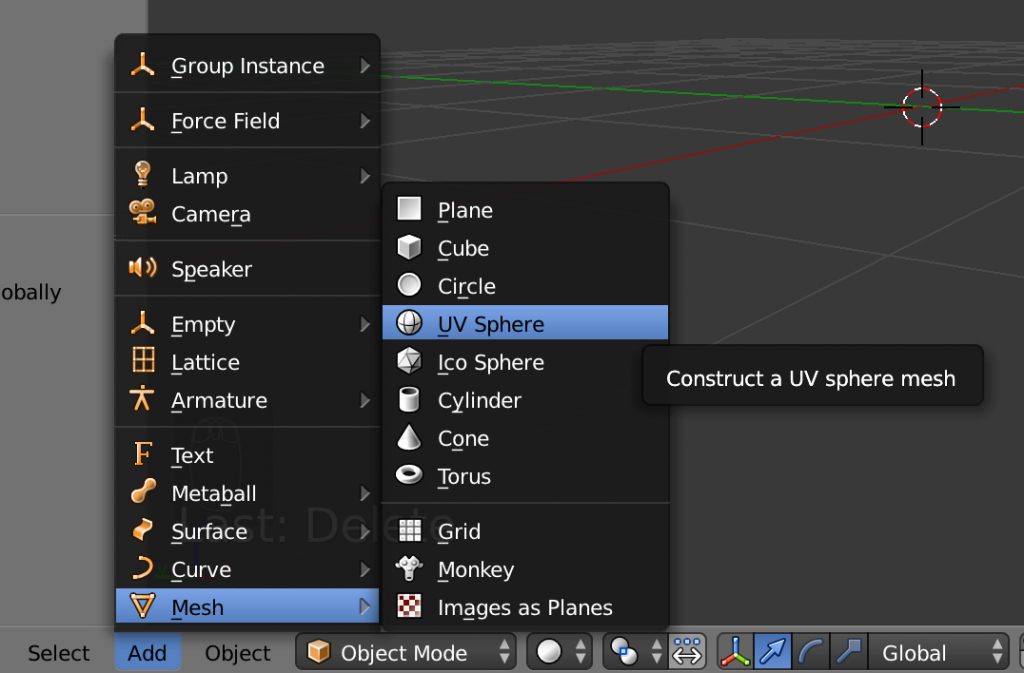Click the 3D cursor in the viewport
Image resolution: width=1024 pixels, height=673 pixels.
[x=921, y=107]
